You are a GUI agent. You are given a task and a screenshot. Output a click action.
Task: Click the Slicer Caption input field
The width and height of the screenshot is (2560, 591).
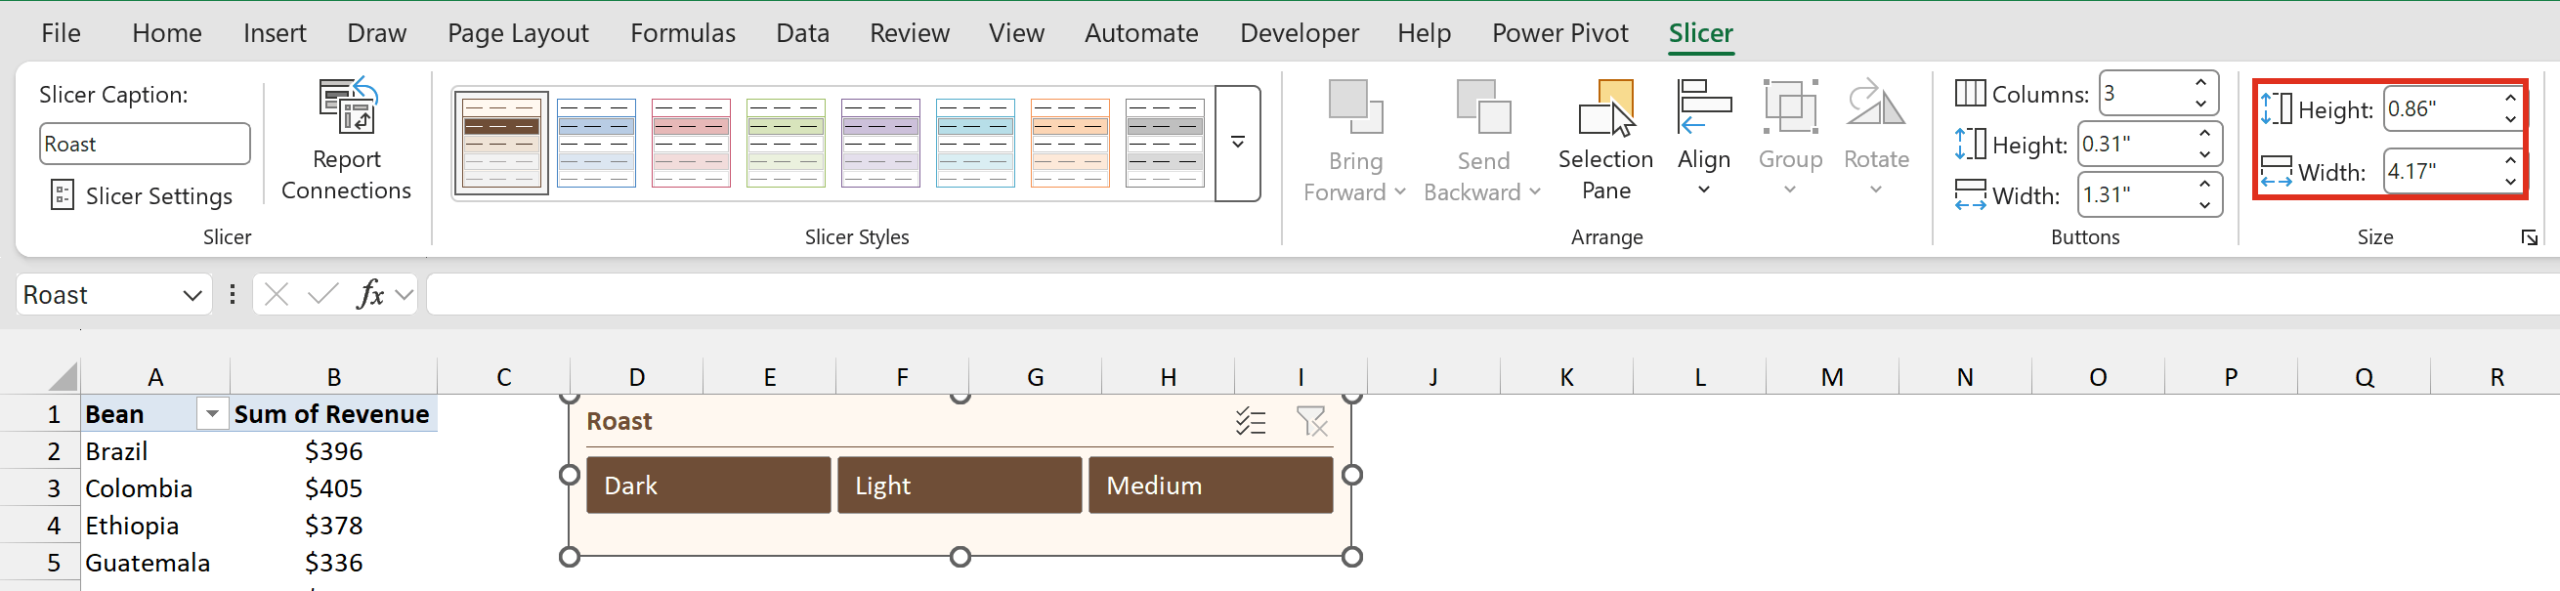[145, 144]
